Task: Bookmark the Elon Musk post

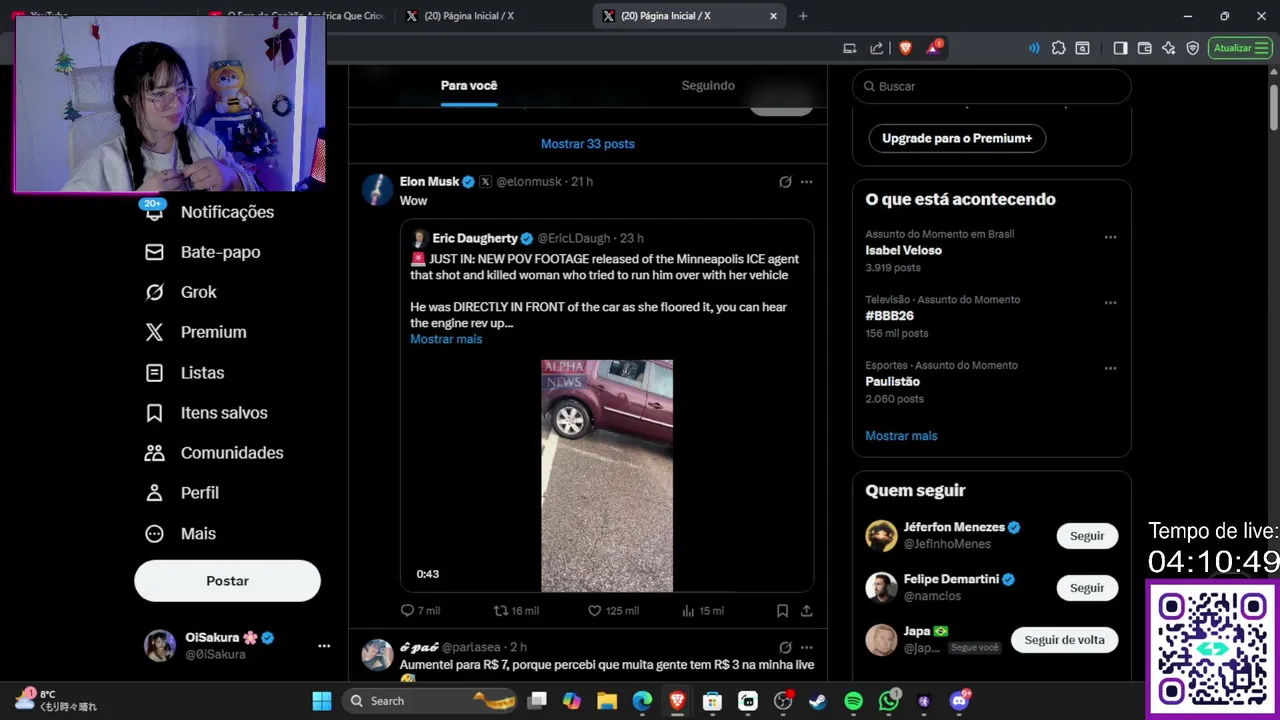Action: pos(782,610)
